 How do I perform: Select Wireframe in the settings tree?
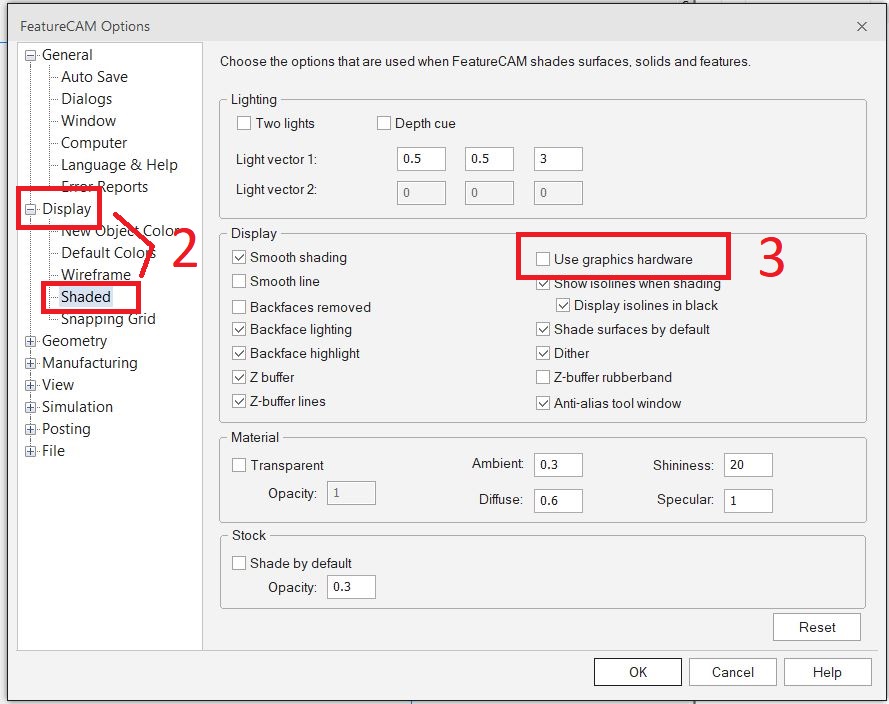point(95,274)
